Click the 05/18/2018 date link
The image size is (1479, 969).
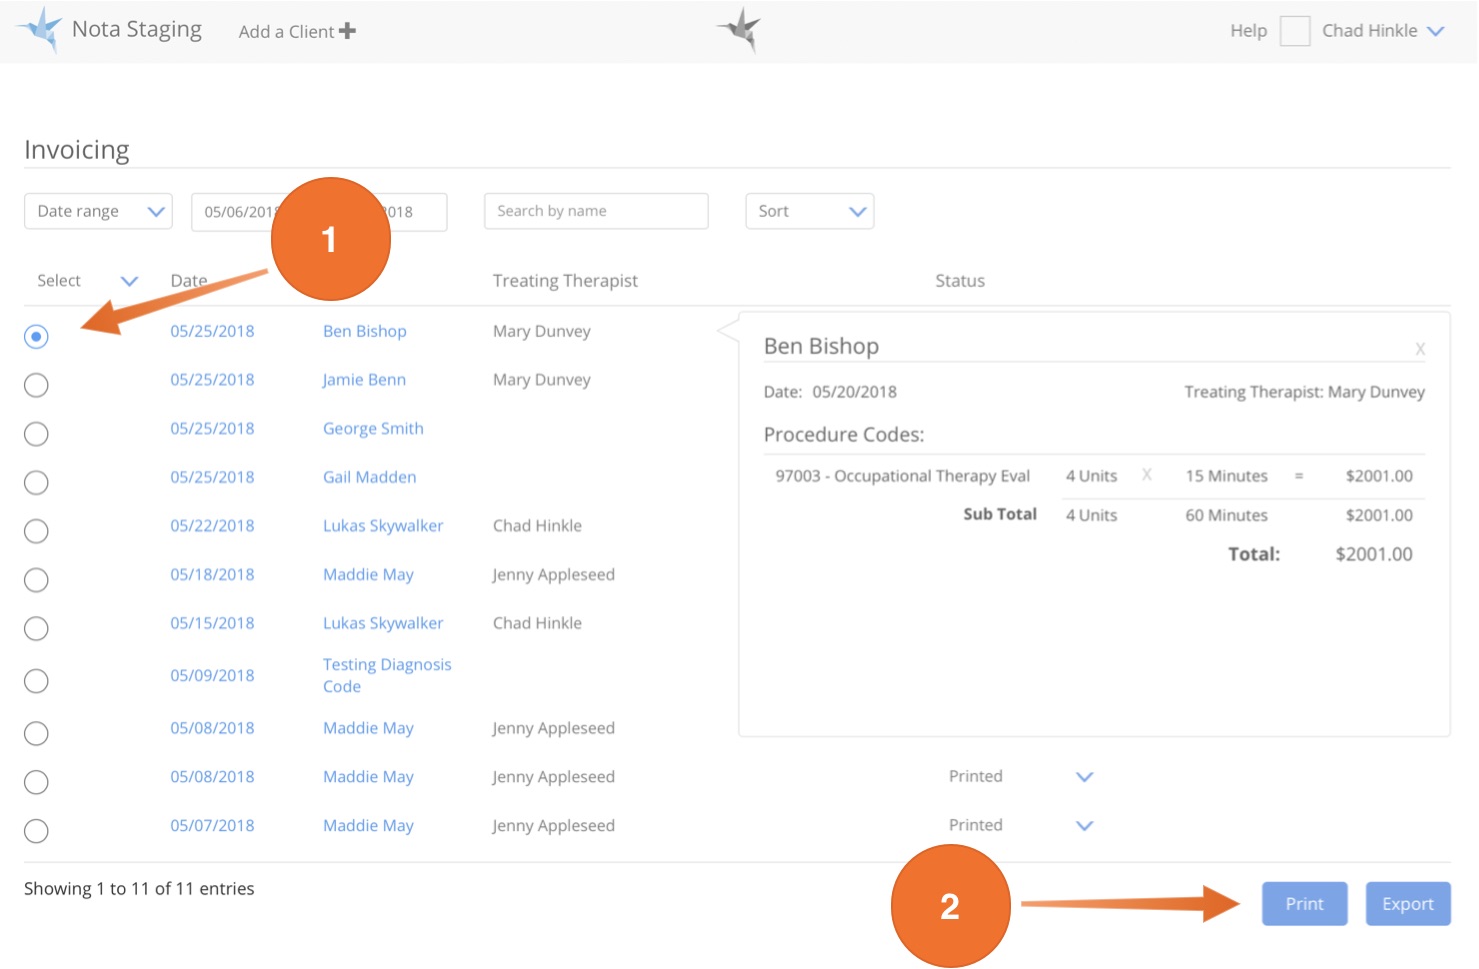click(x=212, y=575)
